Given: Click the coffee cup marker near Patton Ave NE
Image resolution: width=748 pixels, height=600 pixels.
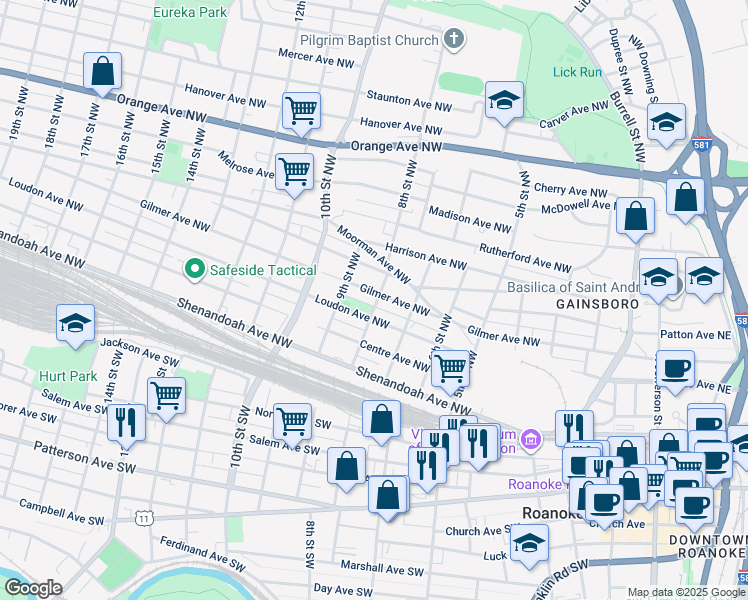Looking at the screenshot, I should pyautogui.click(x=675, y=371).
